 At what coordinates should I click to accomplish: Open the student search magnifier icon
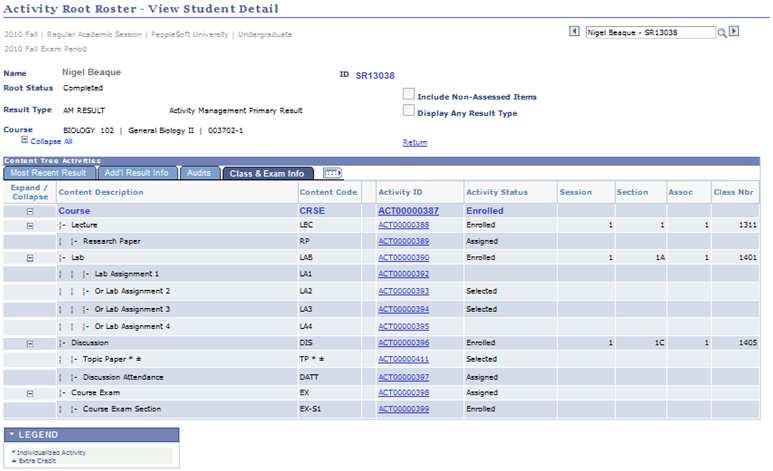click(x=722, y=33)
